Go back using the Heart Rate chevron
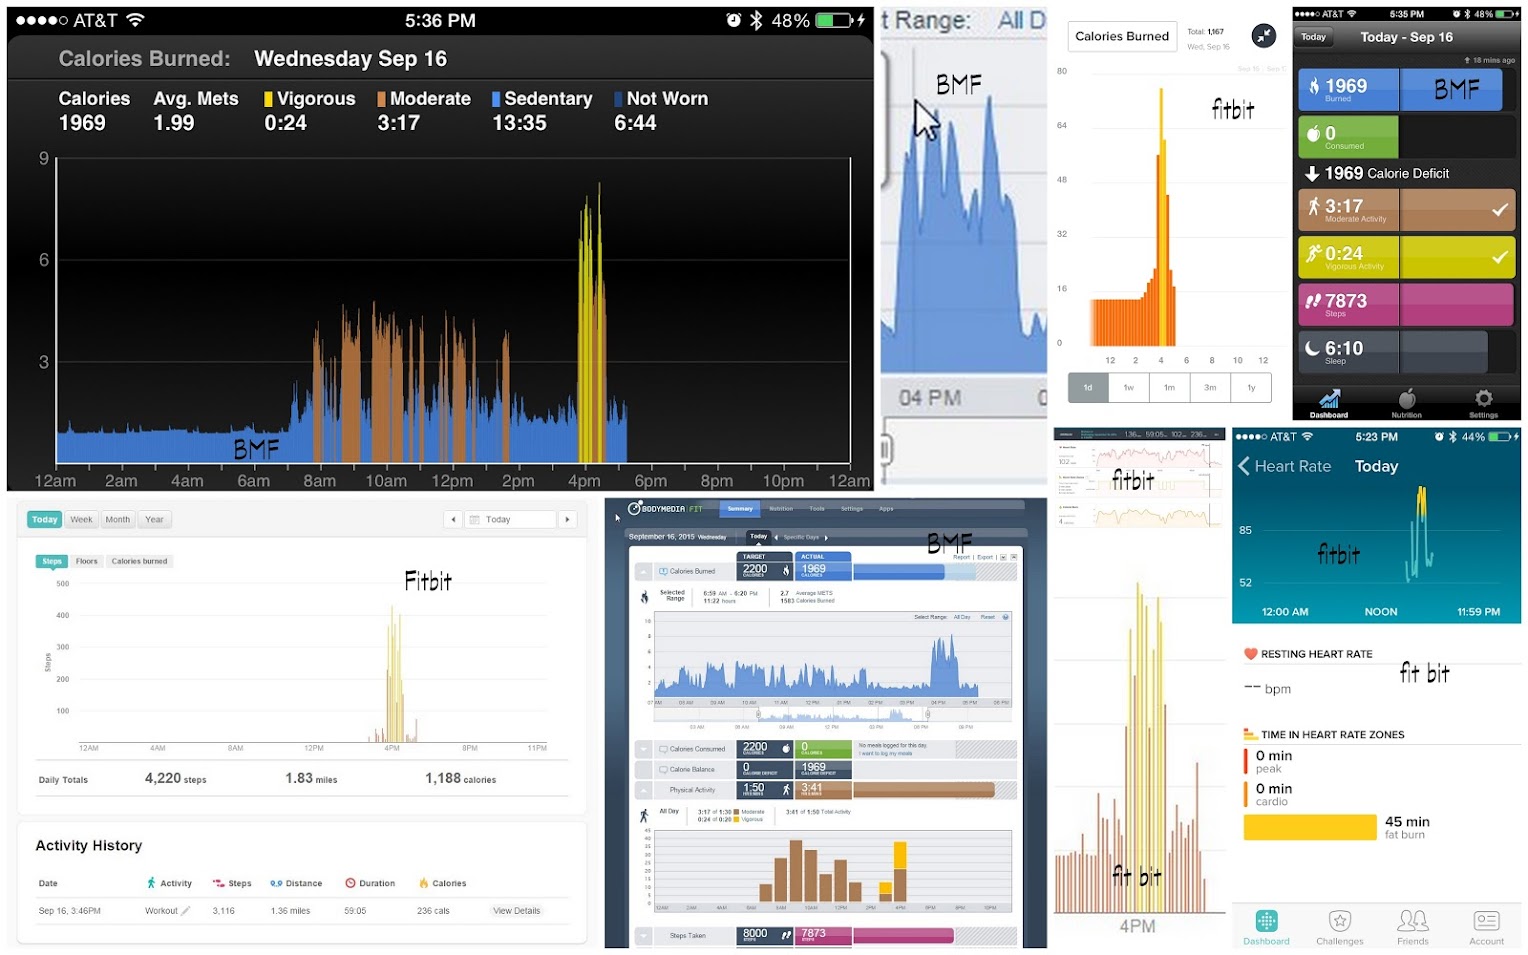1528x955 pixels. coord(1244,467)
